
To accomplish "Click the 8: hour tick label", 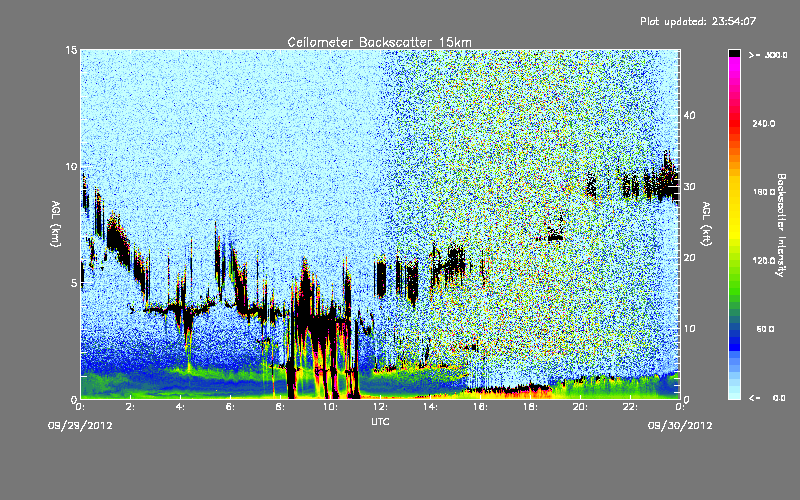I will (280, 407).
